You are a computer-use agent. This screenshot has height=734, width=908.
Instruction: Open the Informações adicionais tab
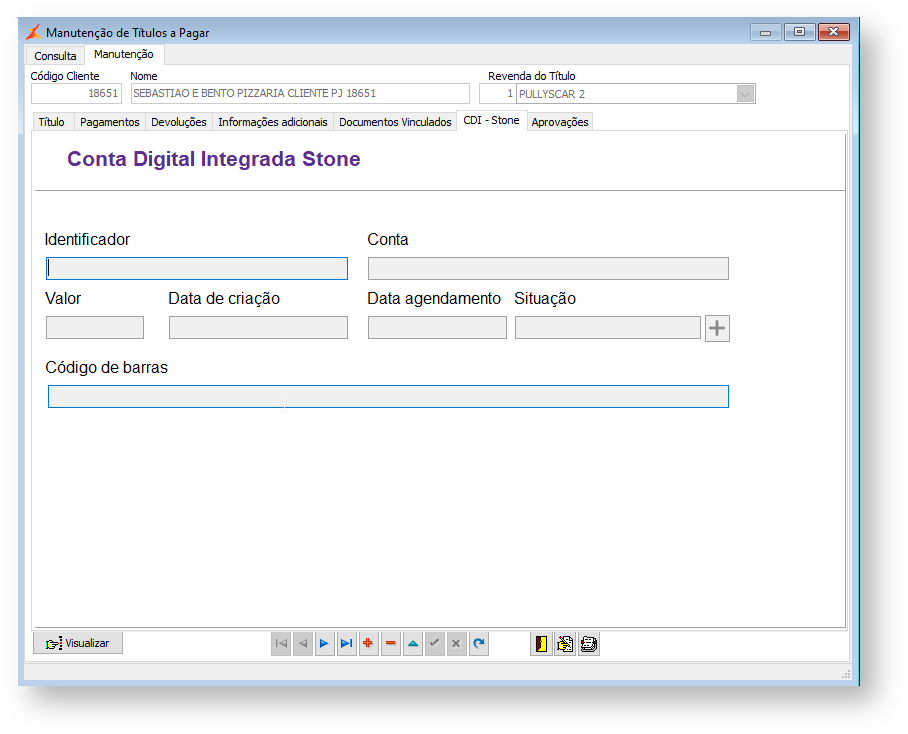273,122
